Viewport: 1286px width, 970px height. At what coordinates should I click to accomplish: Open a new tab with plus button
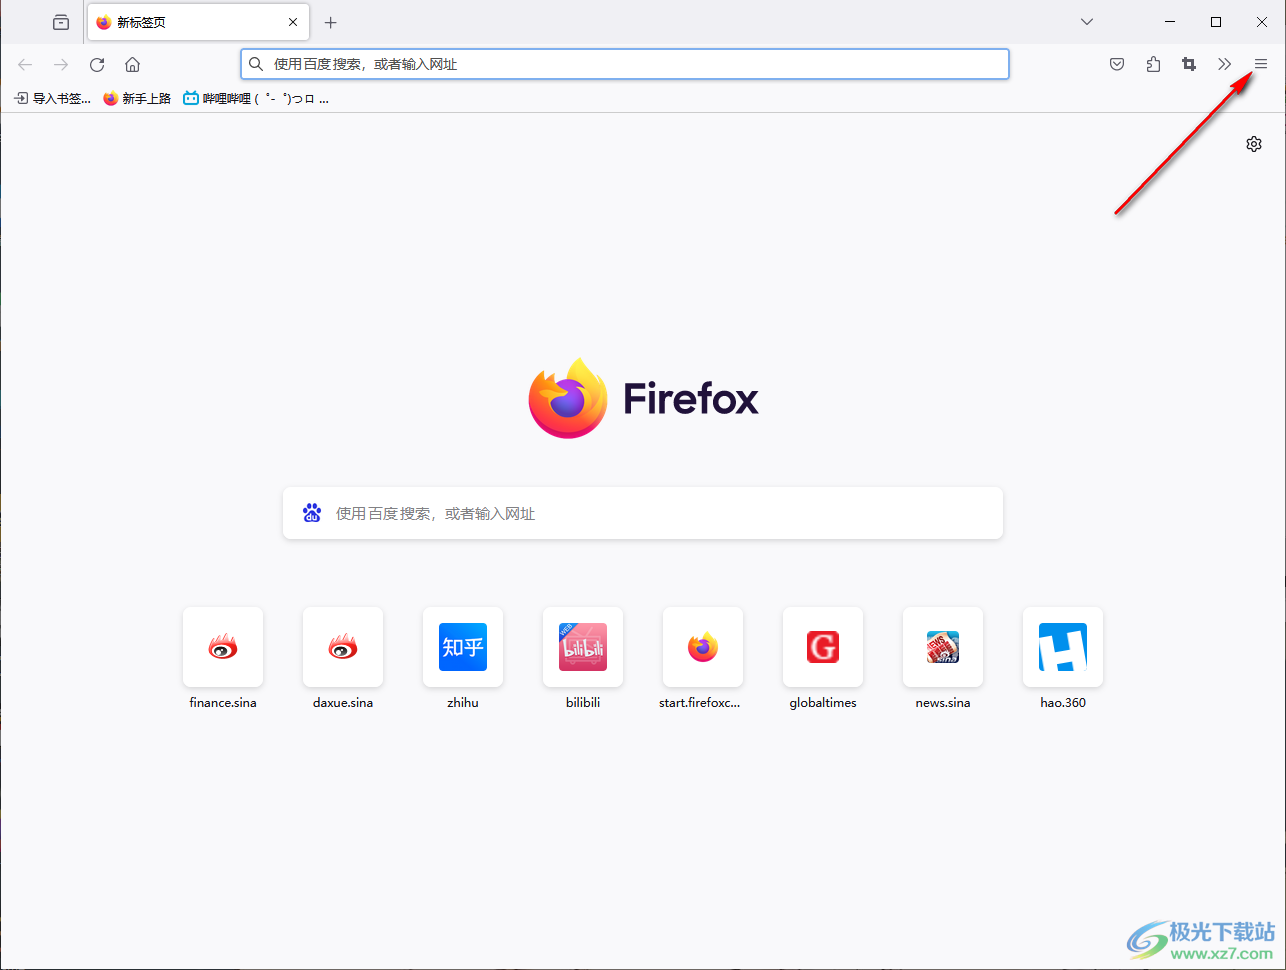(331, 22)
